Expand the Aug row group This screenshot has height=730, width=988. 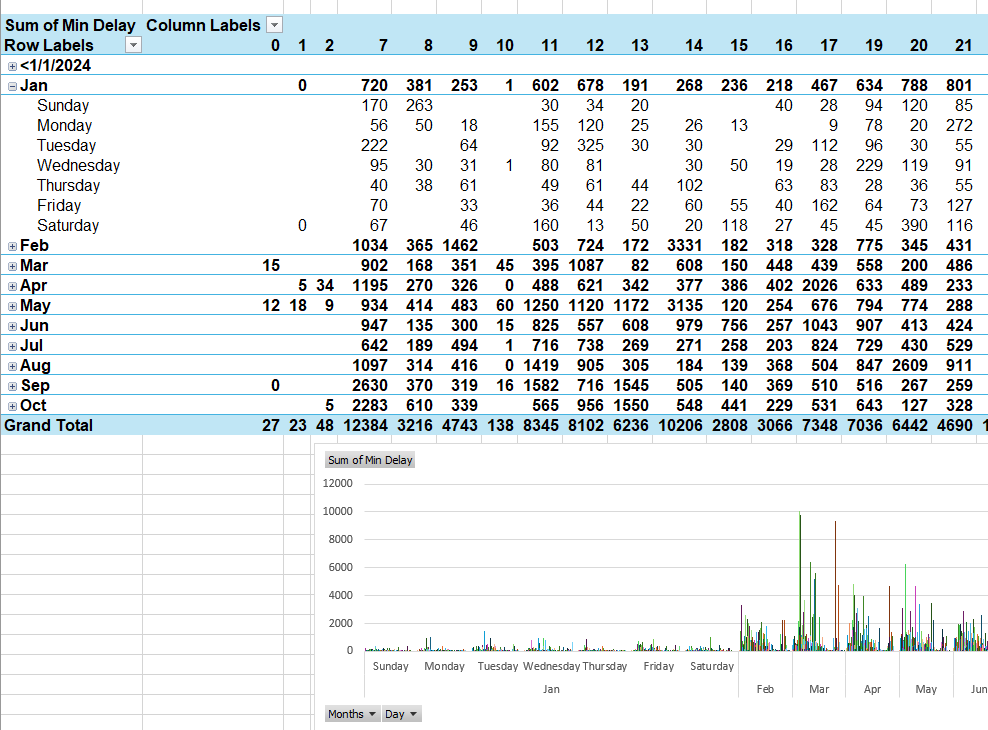[x=12, y=367]
